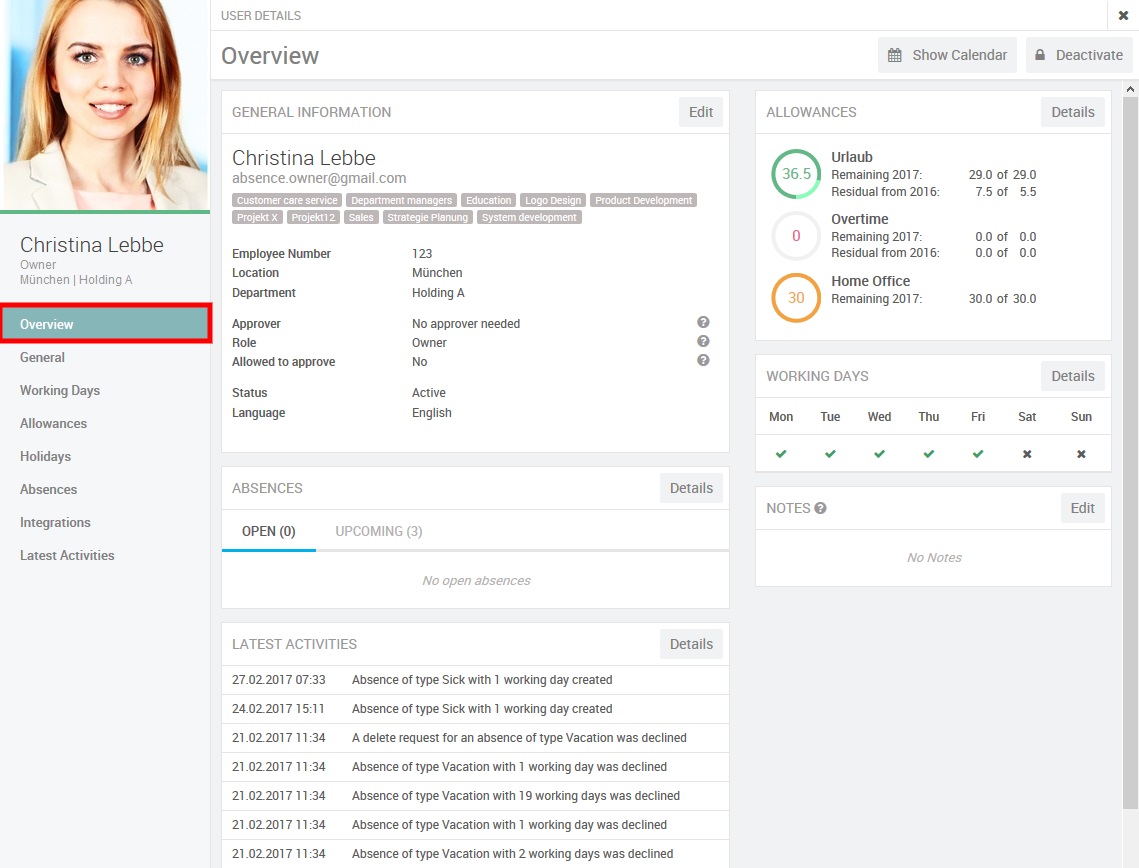Open Details of the Working Days panel

[x=1072, y=376]
